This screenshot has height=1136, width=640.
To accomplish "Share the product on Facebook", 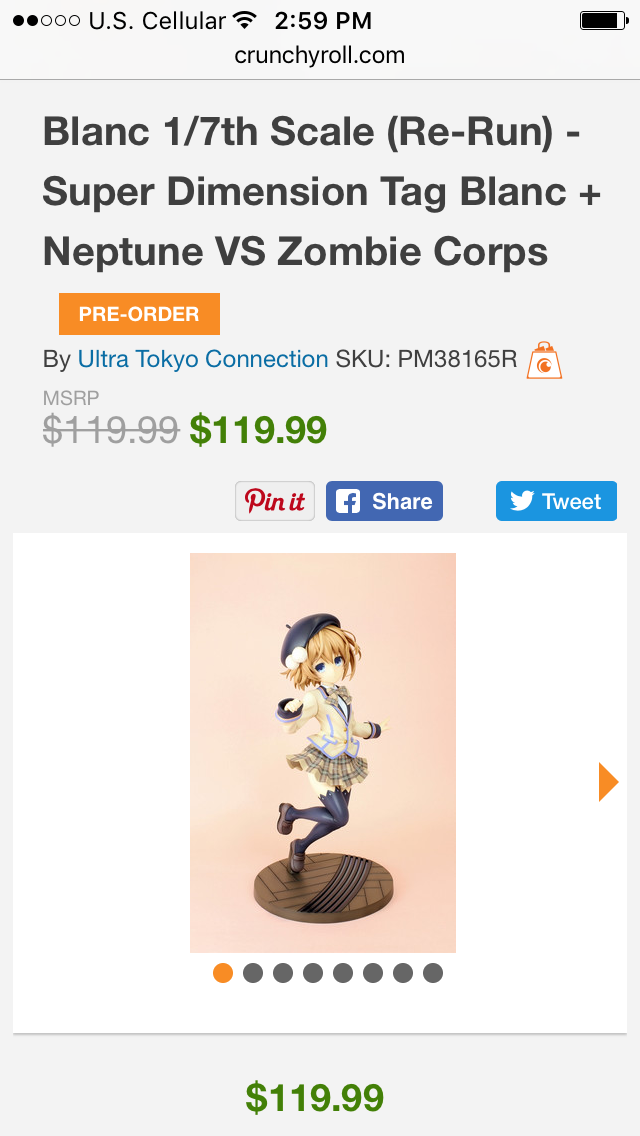I will [384, 501].
